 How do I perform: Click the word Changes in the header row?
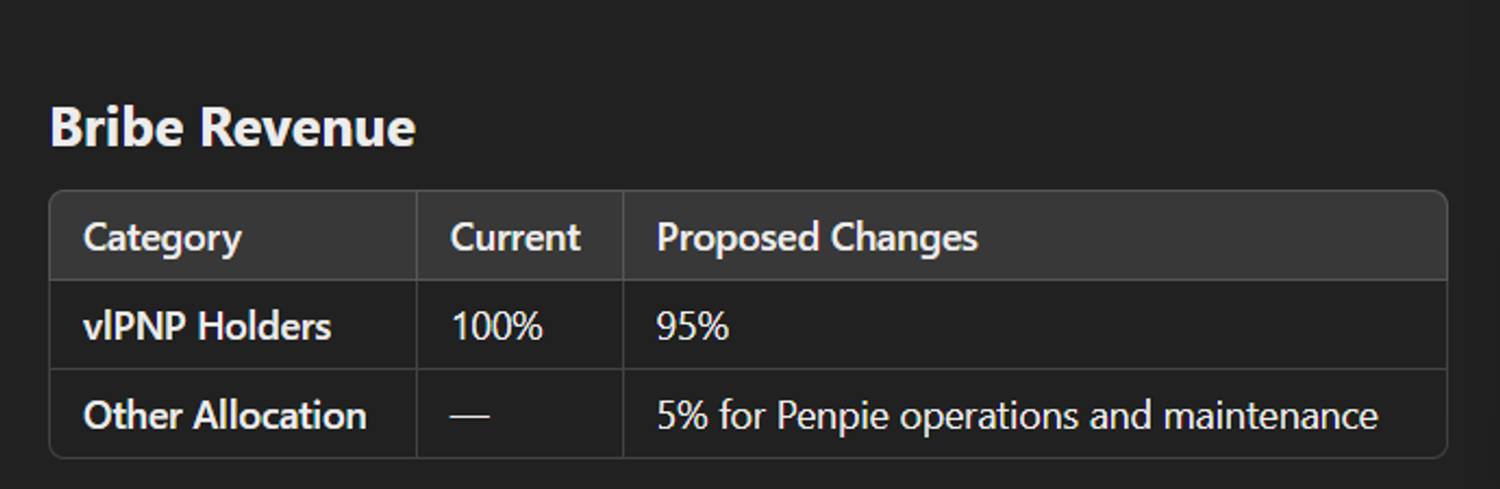coord(904,238)
